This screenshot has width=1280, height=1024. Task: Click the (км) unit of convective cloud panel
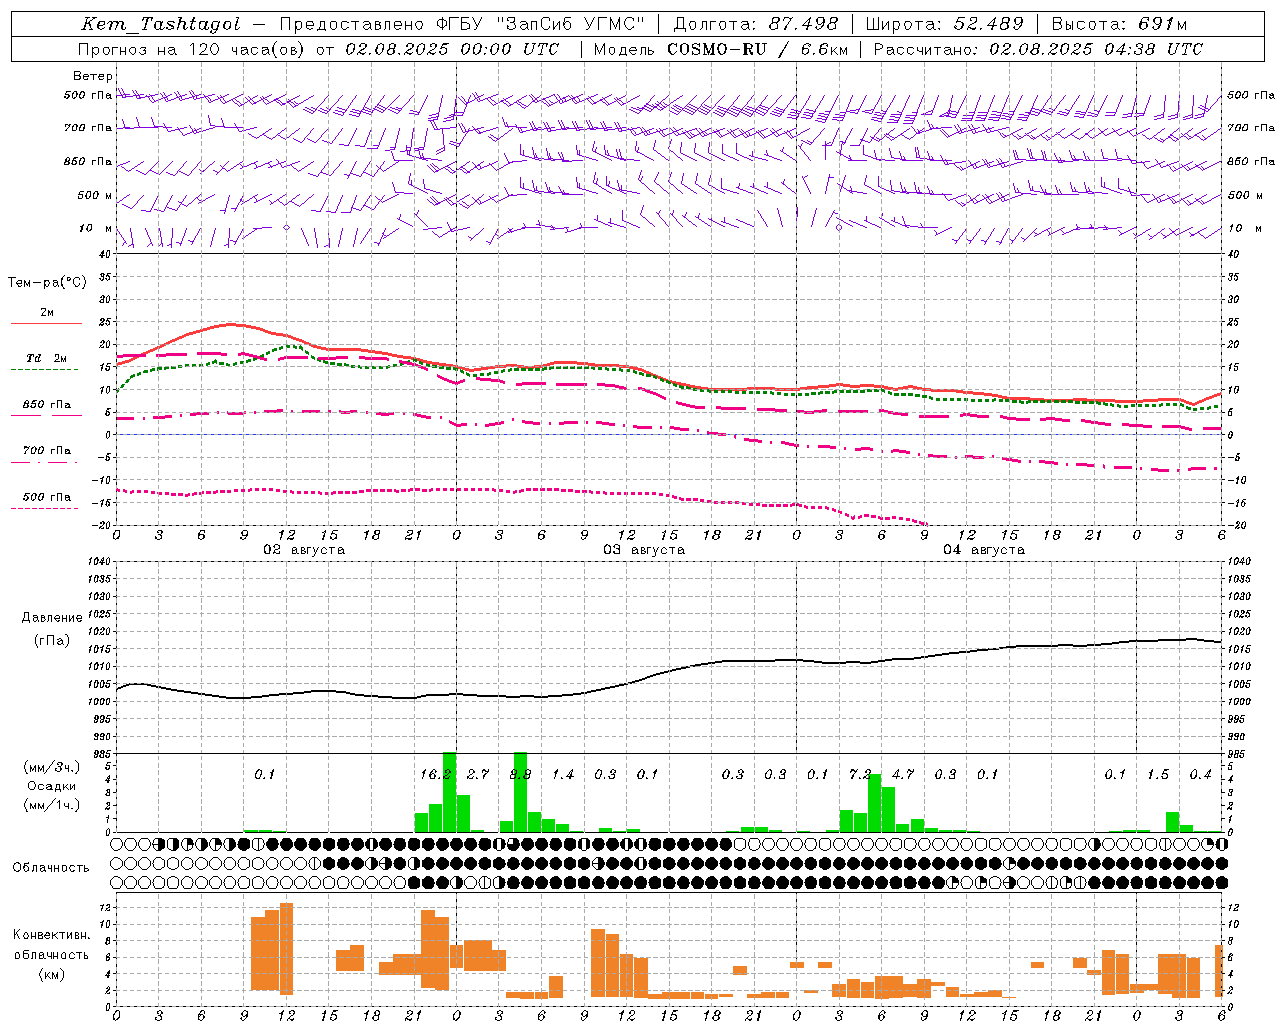[52, 973]
